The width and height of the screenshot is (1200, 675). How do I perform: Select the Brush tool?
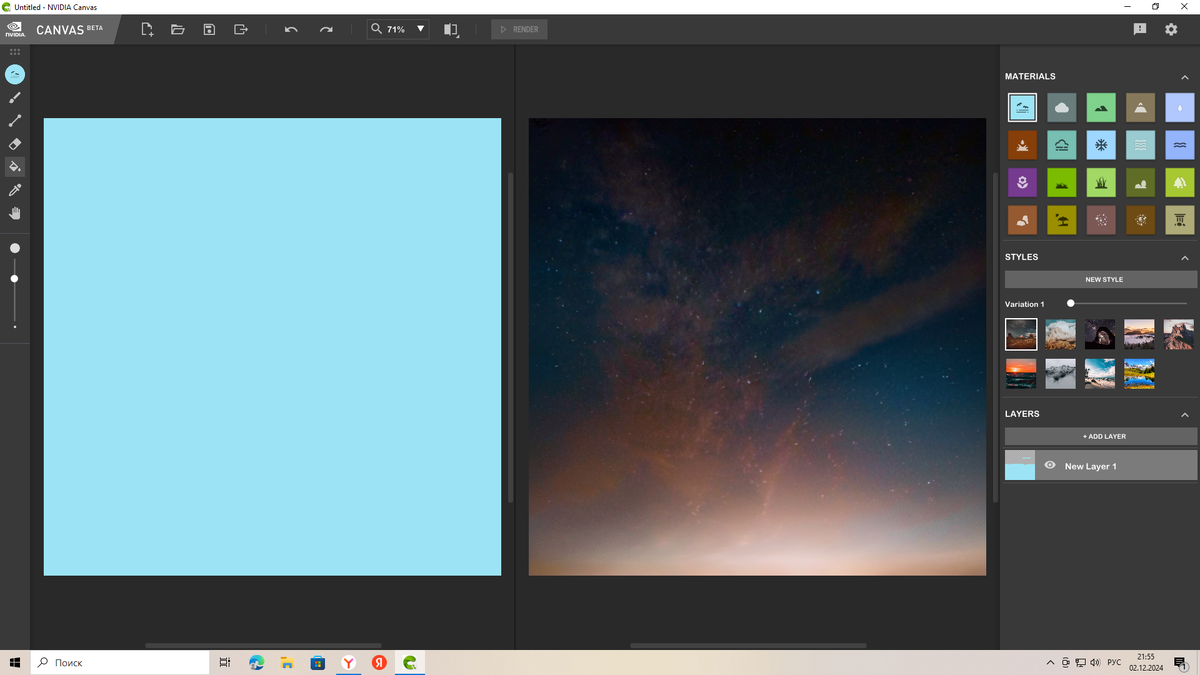coord(15,98)
